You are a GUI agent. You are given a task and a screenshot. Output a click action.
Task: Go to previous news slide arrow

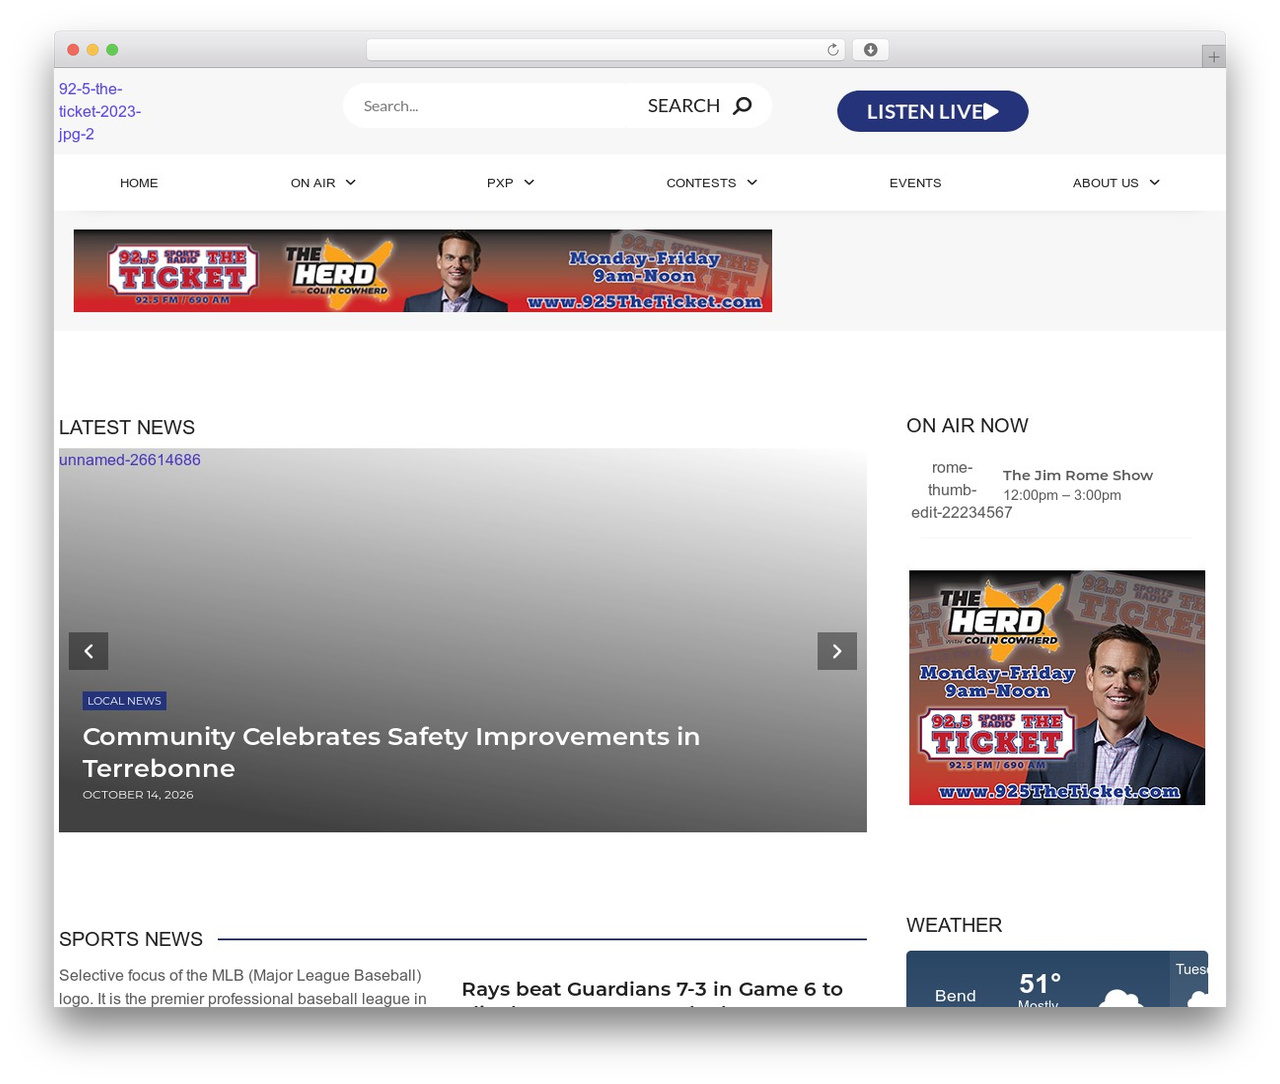(x=88, y=651)
